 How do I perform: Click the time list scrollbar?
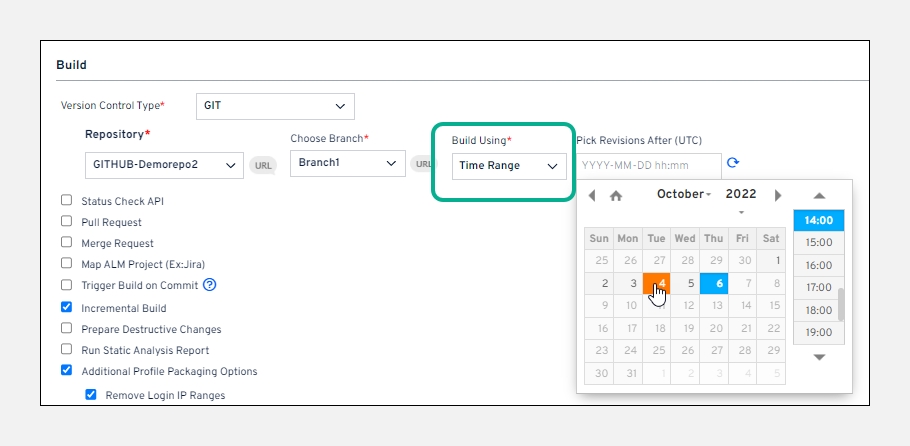tap(841, 304)
